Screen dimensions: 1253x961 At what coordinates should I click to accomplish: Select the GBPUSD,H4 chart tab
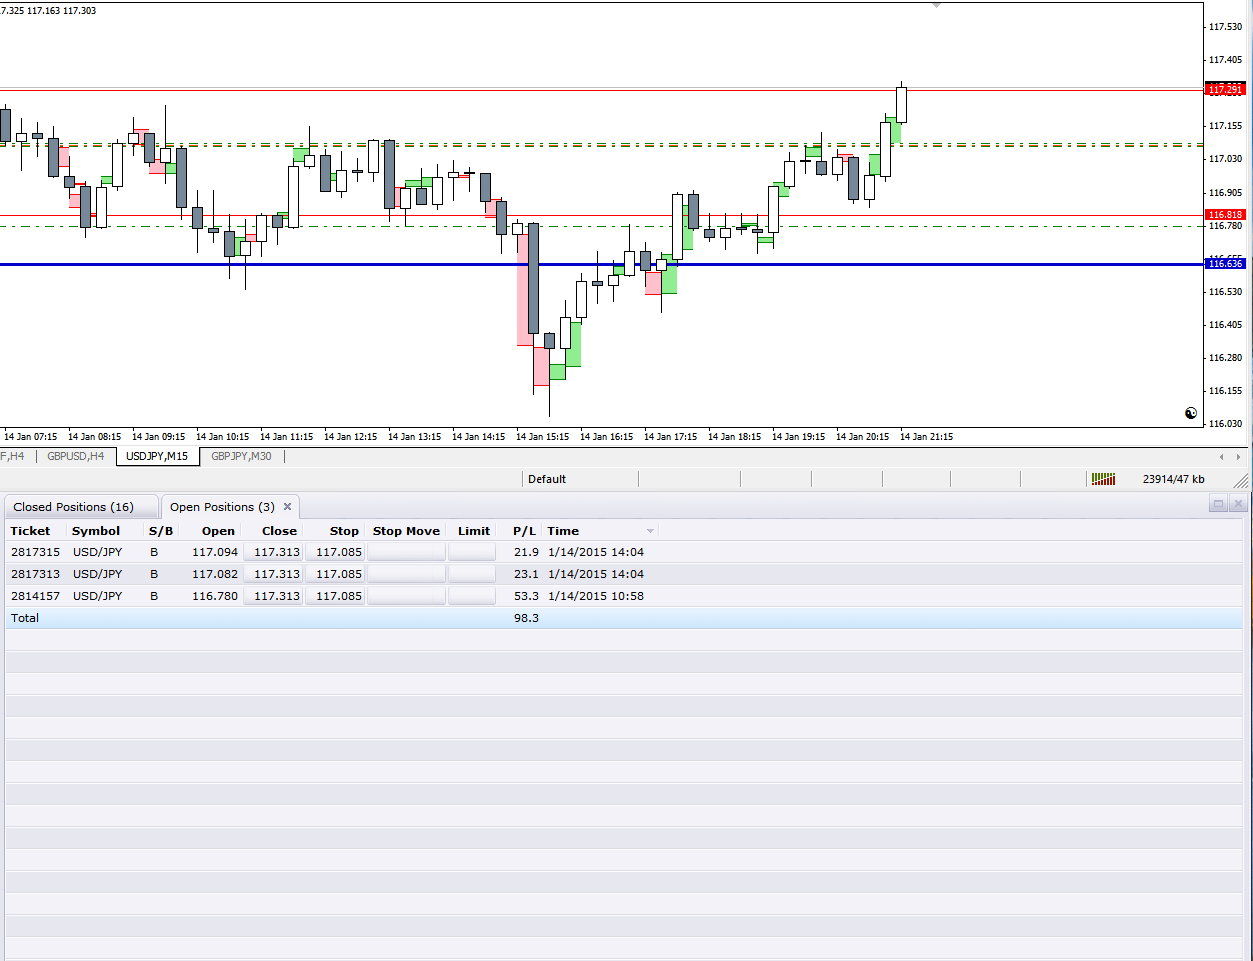coord(75,456)
